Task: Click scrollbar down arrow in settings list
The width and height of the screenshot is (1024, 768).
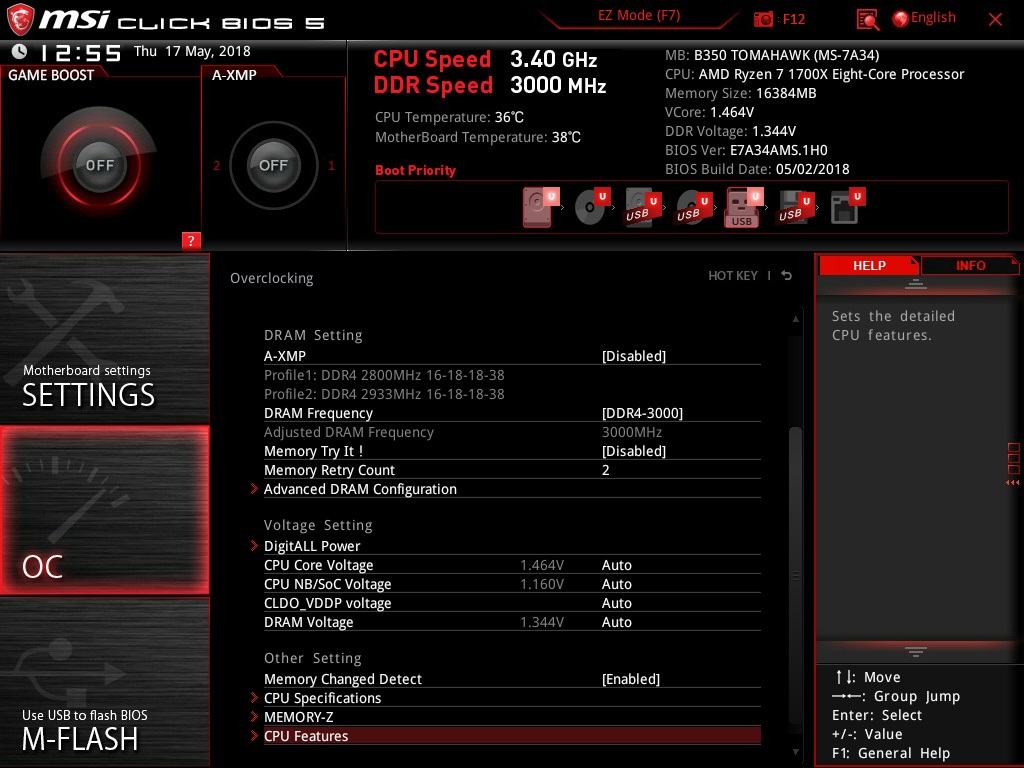Action: [795, 752]
